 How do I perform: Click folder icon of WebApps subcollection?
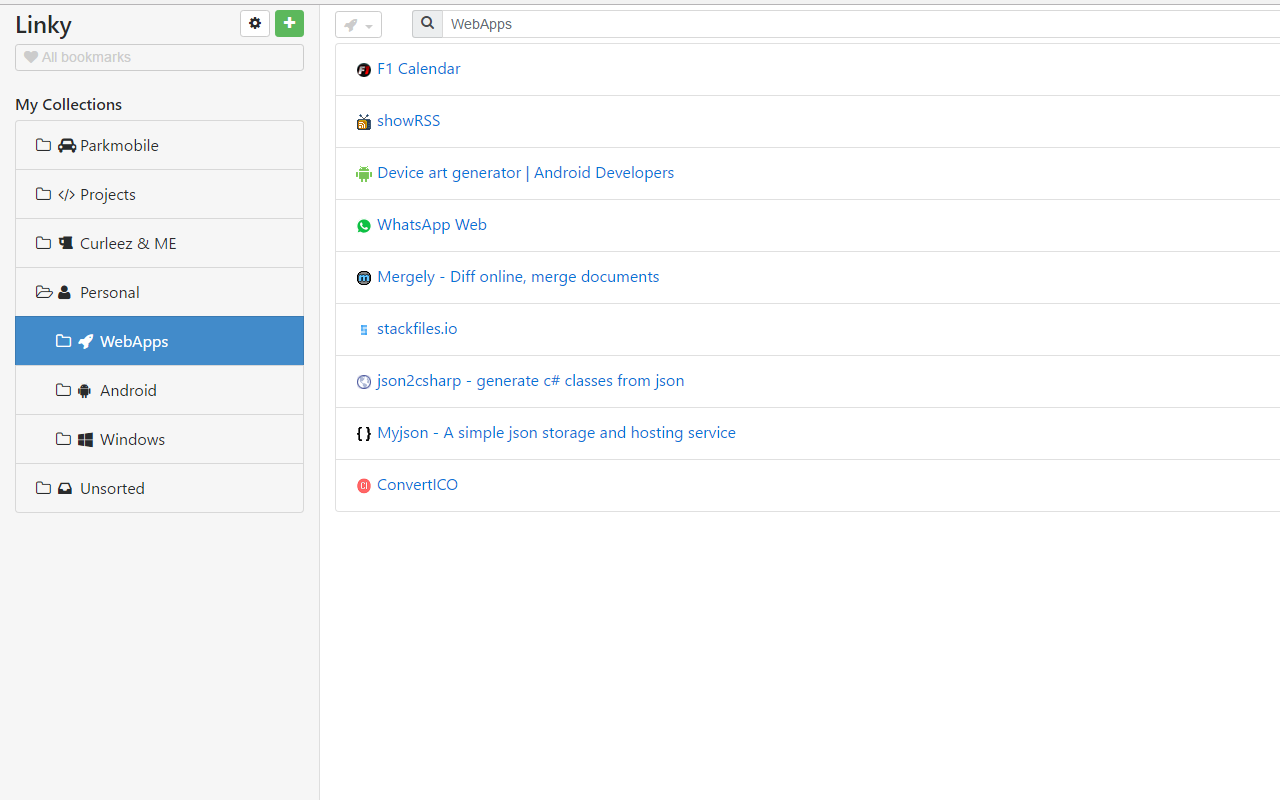[x=63, y=341]
